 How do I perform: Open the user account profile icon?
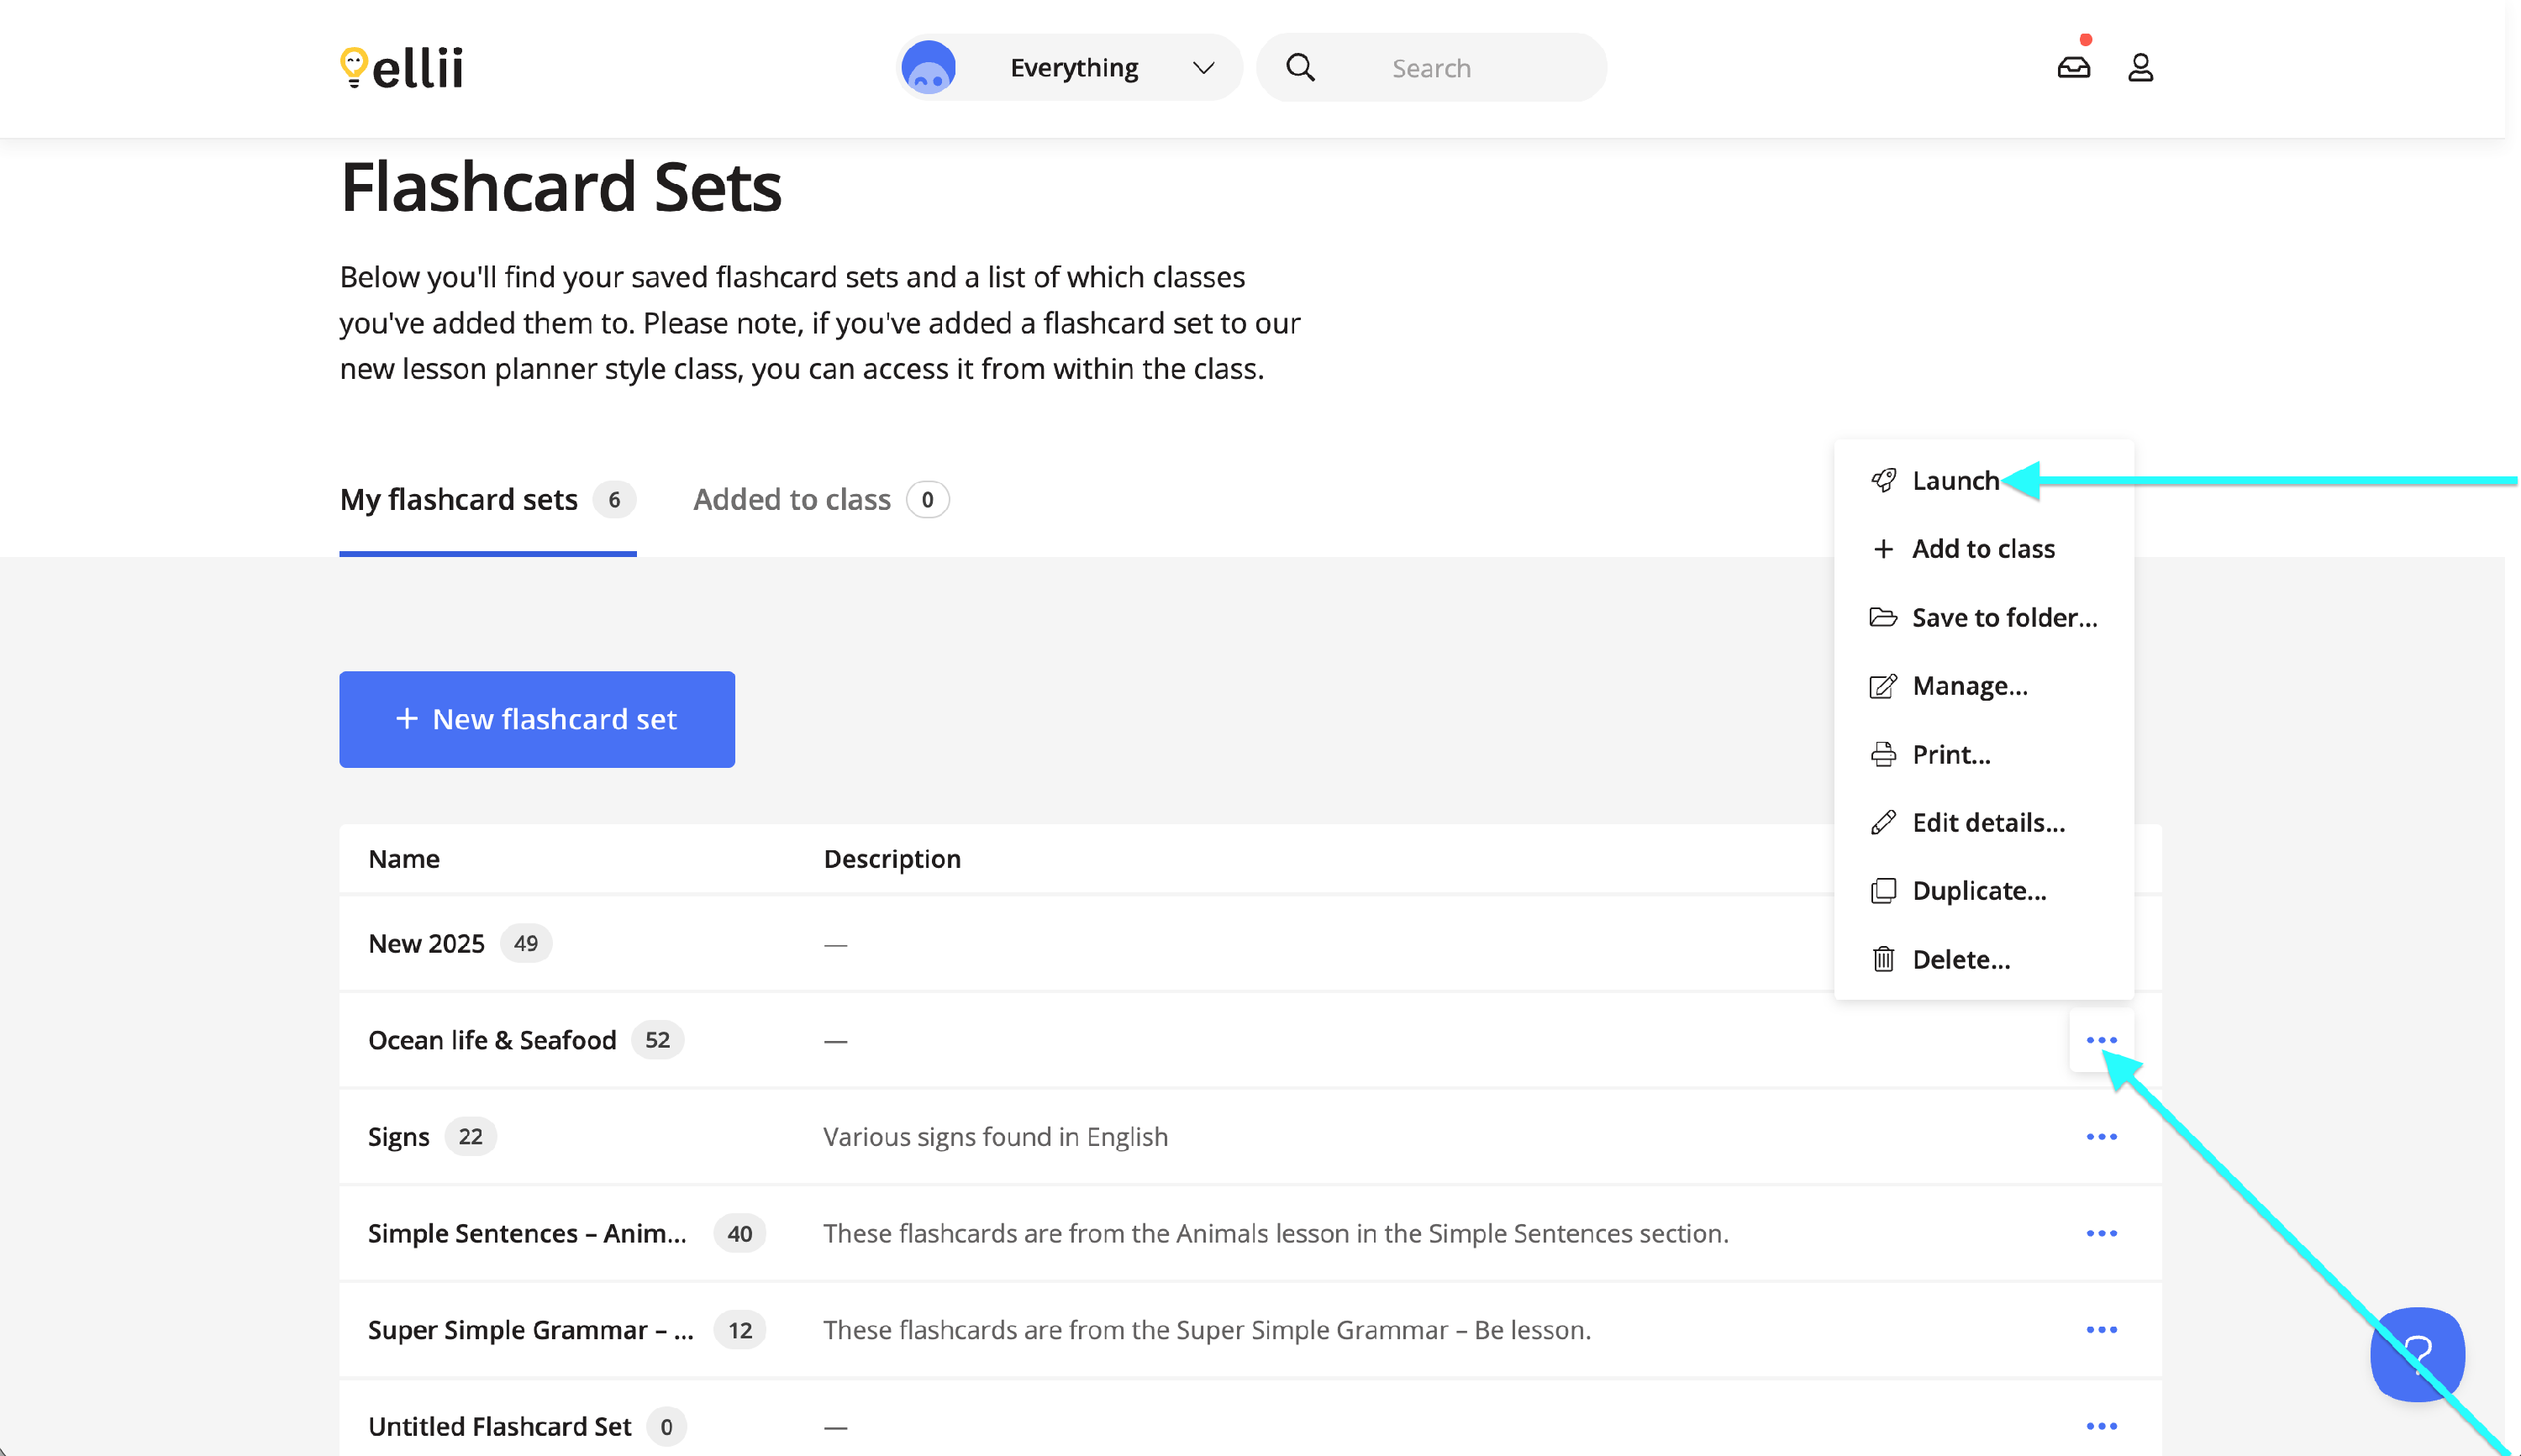coord(2140,68)
